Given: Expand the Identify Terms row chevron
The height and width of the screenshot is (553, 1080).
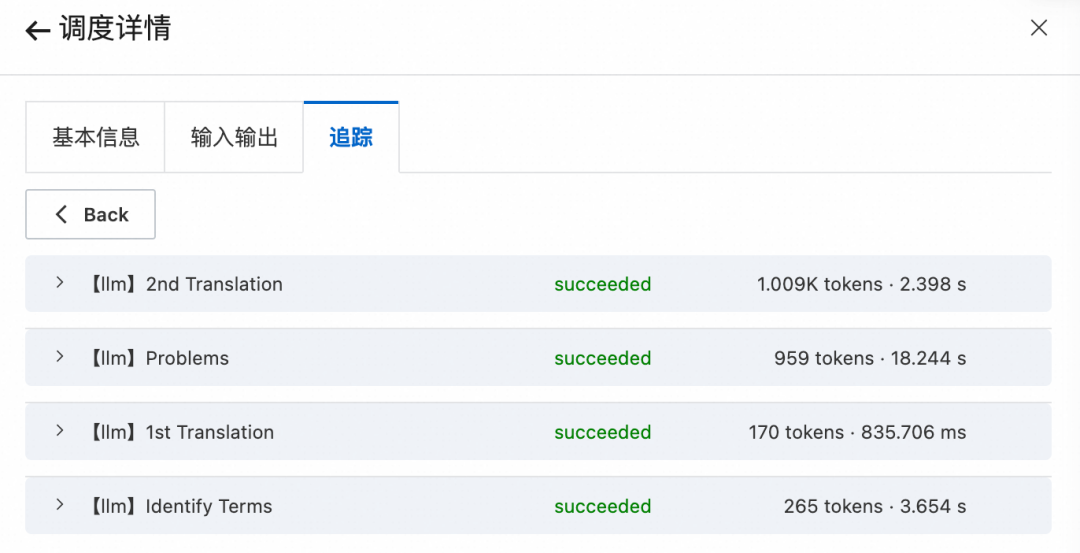Looking at the screenshot, I should coord(59,505).
